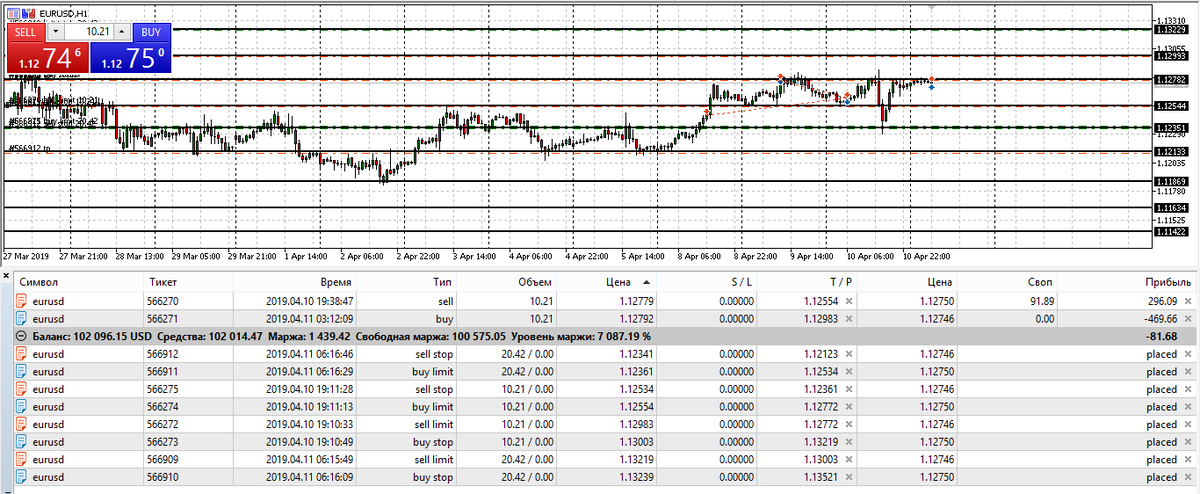1200x494 pixels.
Task: Delete pending order 566272 via placed X
Action: (1187, 425)
